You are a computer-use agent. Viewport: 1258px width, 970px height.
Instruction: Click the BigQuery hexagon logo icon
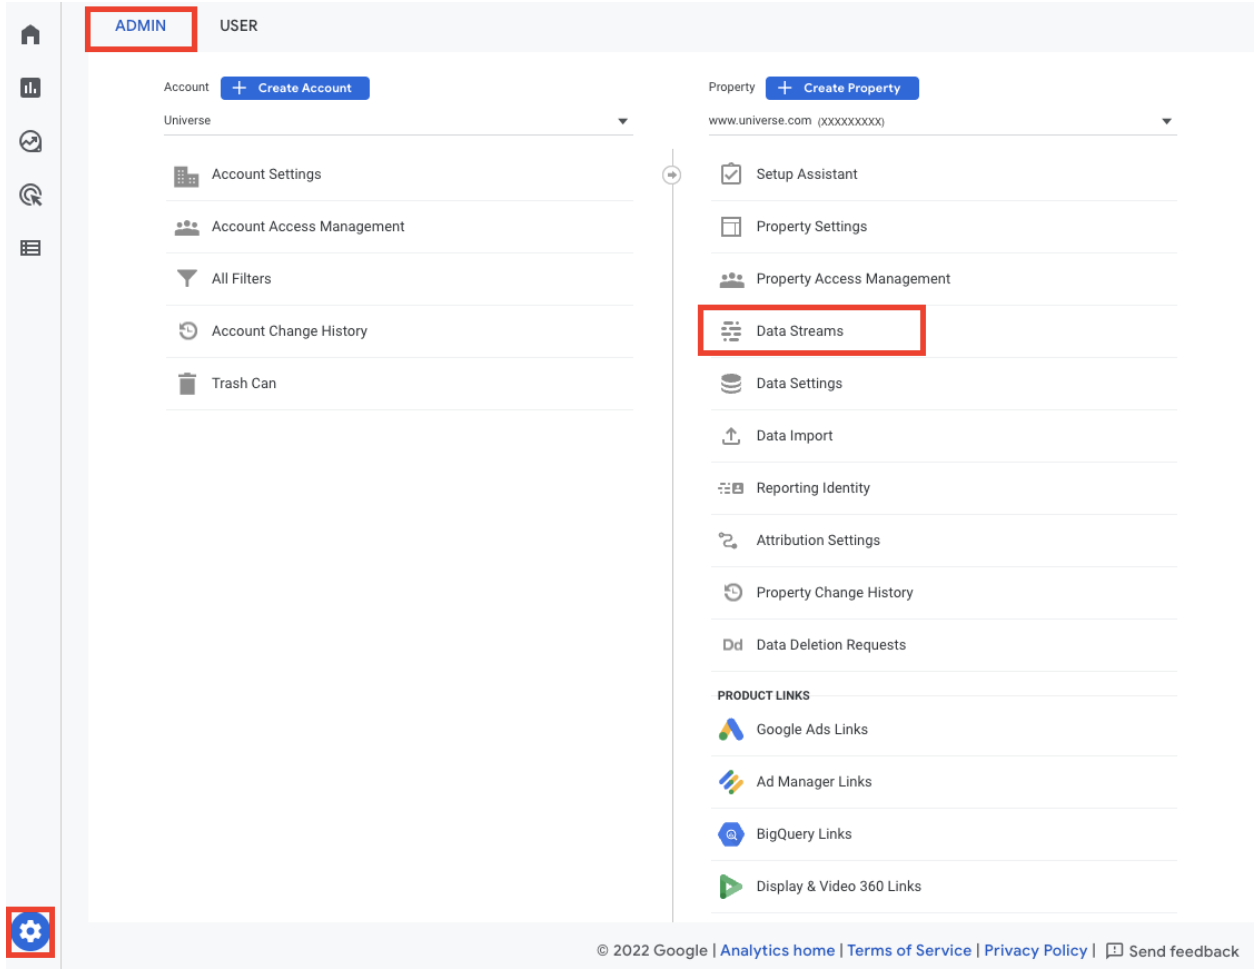(x=731, y=834)
